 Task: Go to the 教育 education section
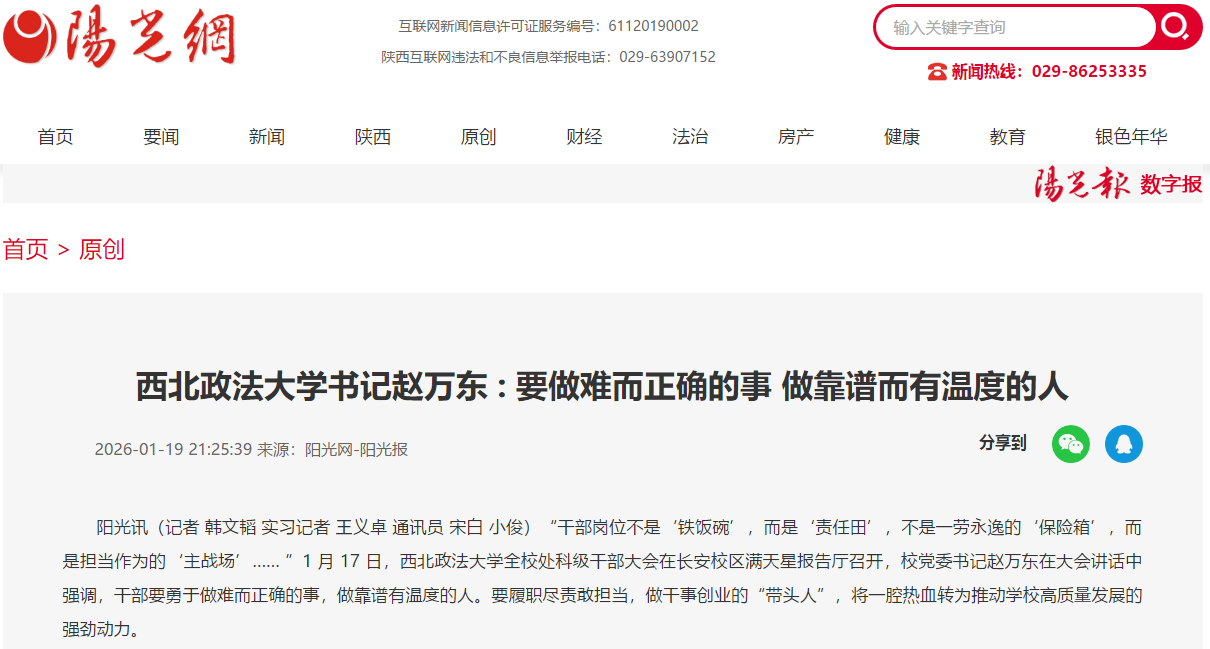click(1008, 137)
